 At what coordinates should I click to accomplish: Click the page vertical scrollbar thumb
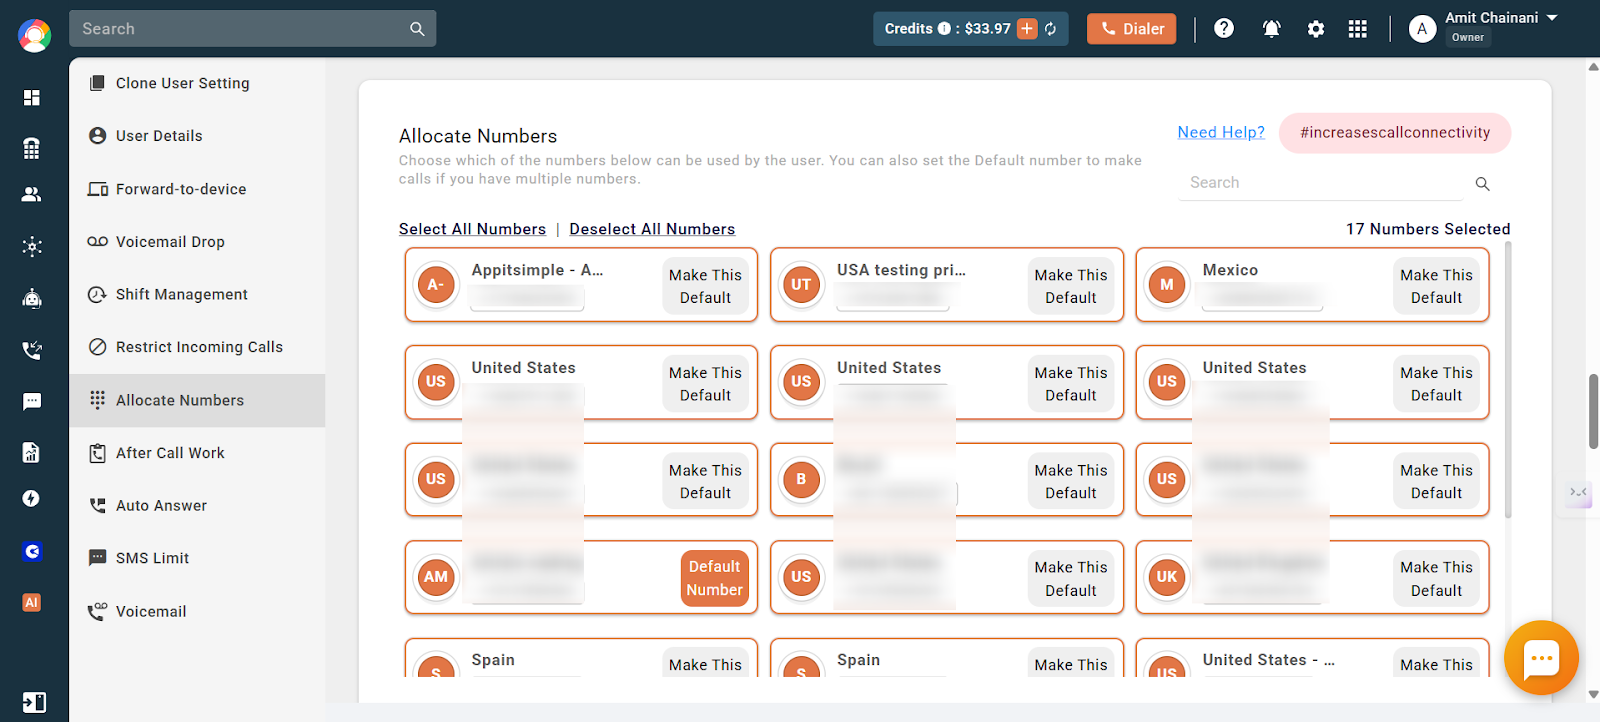[x=1593, y=411]
